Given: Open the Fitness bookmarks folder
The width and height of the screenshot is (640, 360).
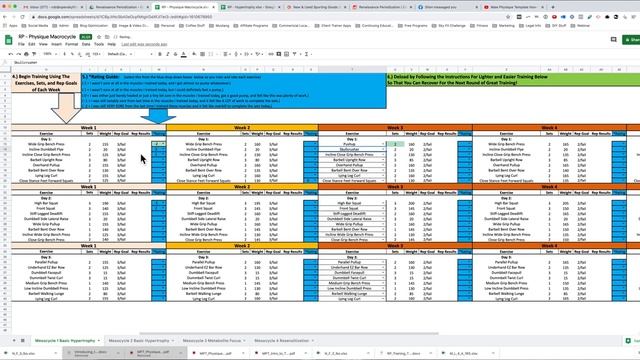Looking at the screenshot, I should 479,25.
